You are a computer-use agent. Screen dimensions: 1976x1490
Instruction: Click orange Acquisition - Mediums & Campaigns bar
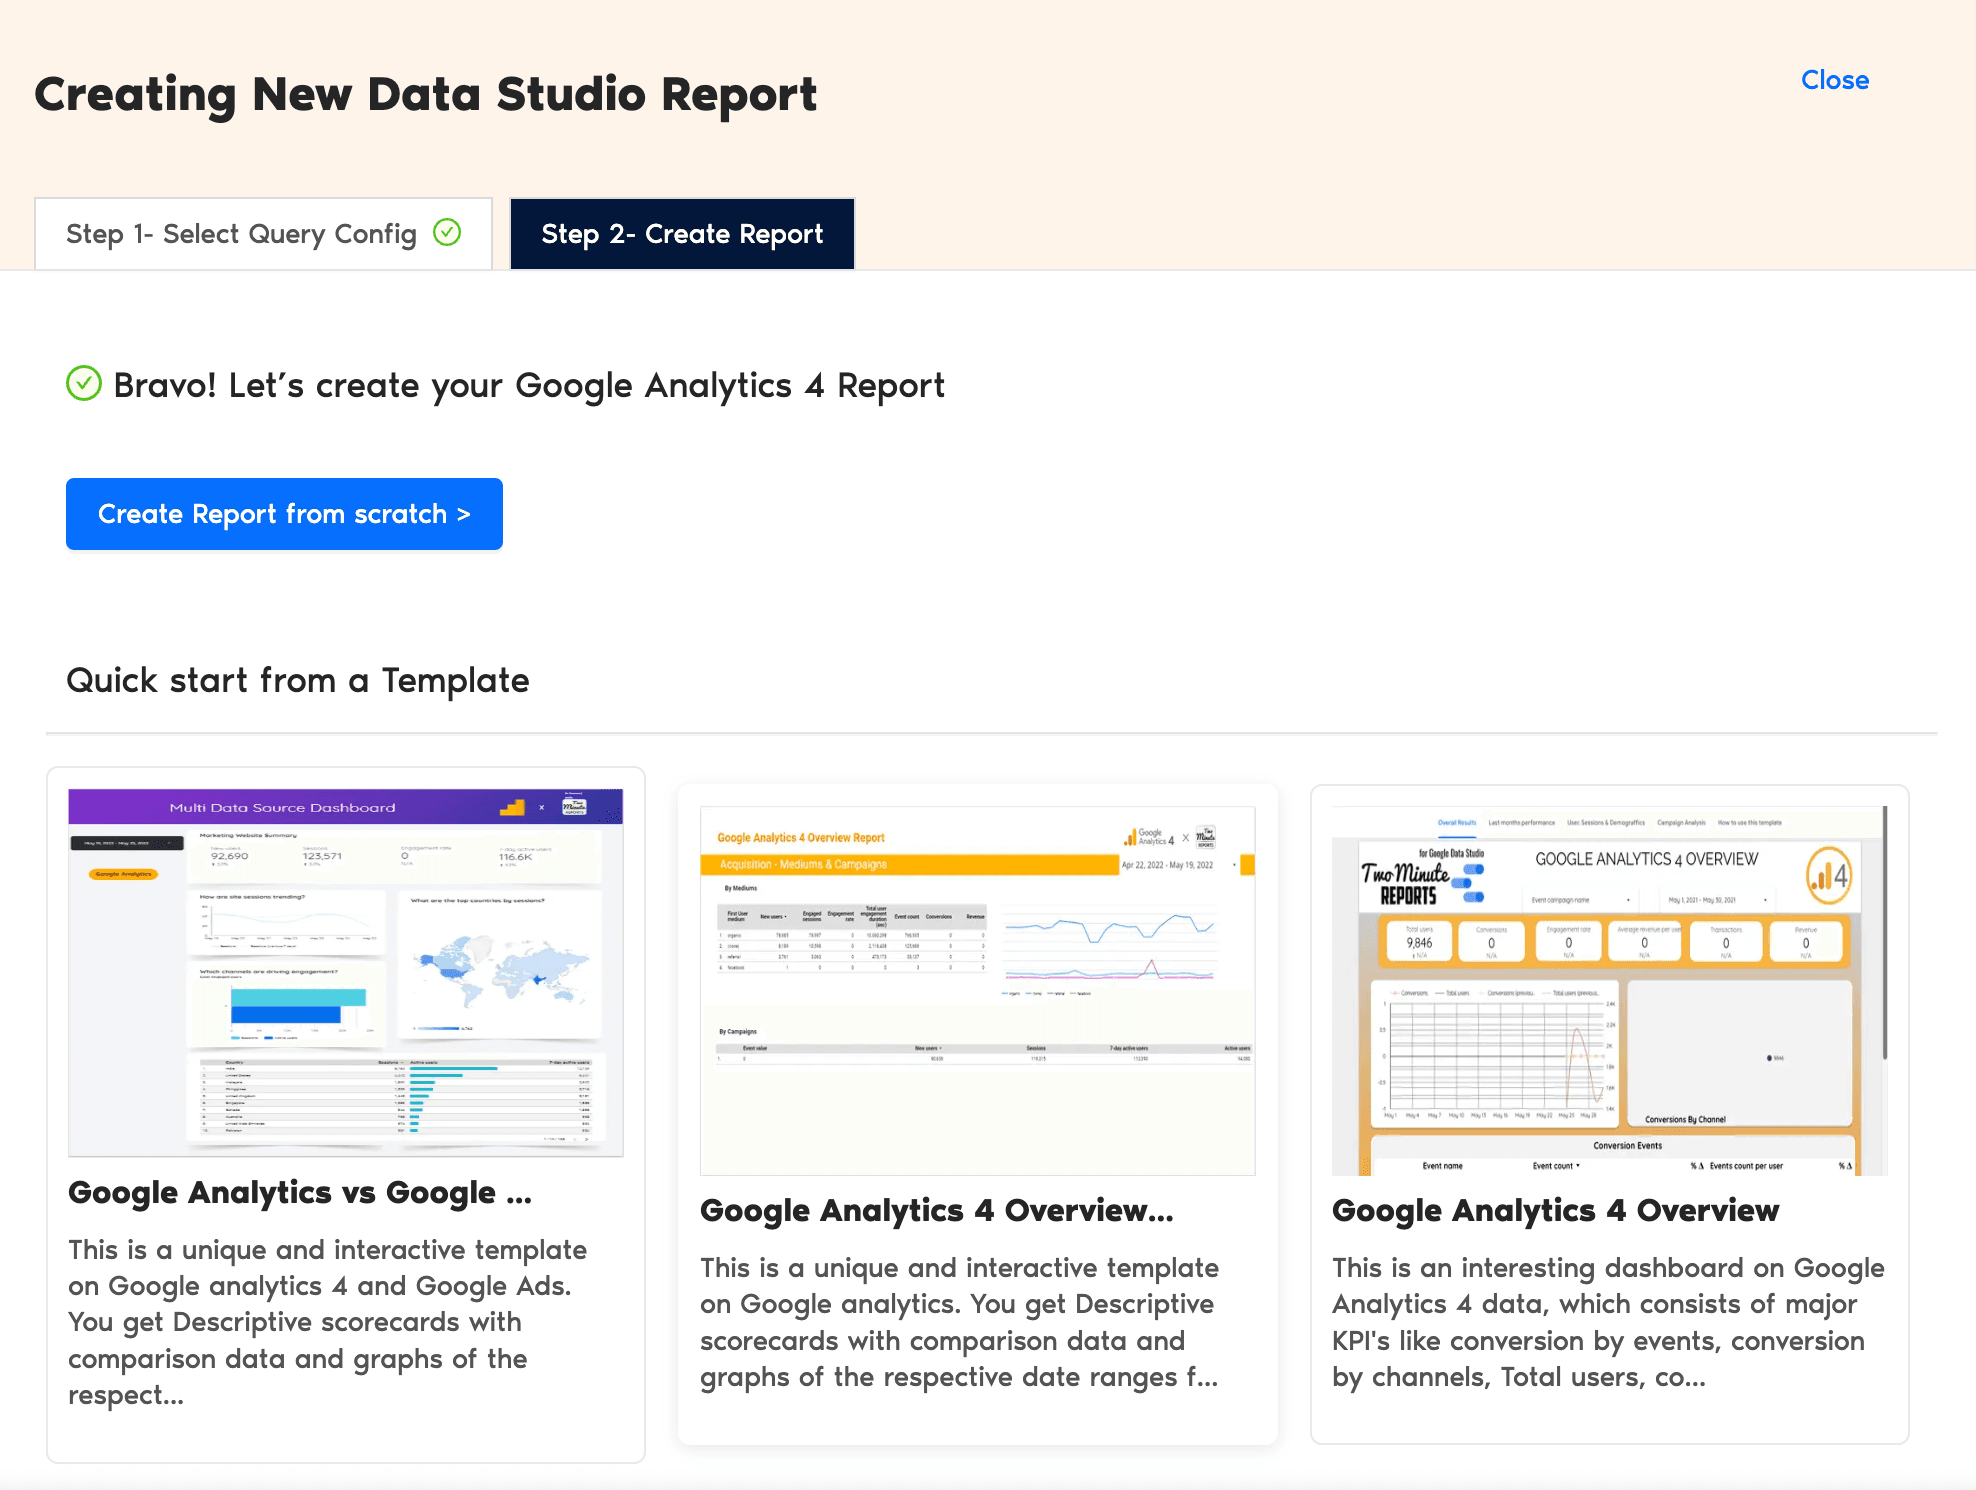pos(908,864)
